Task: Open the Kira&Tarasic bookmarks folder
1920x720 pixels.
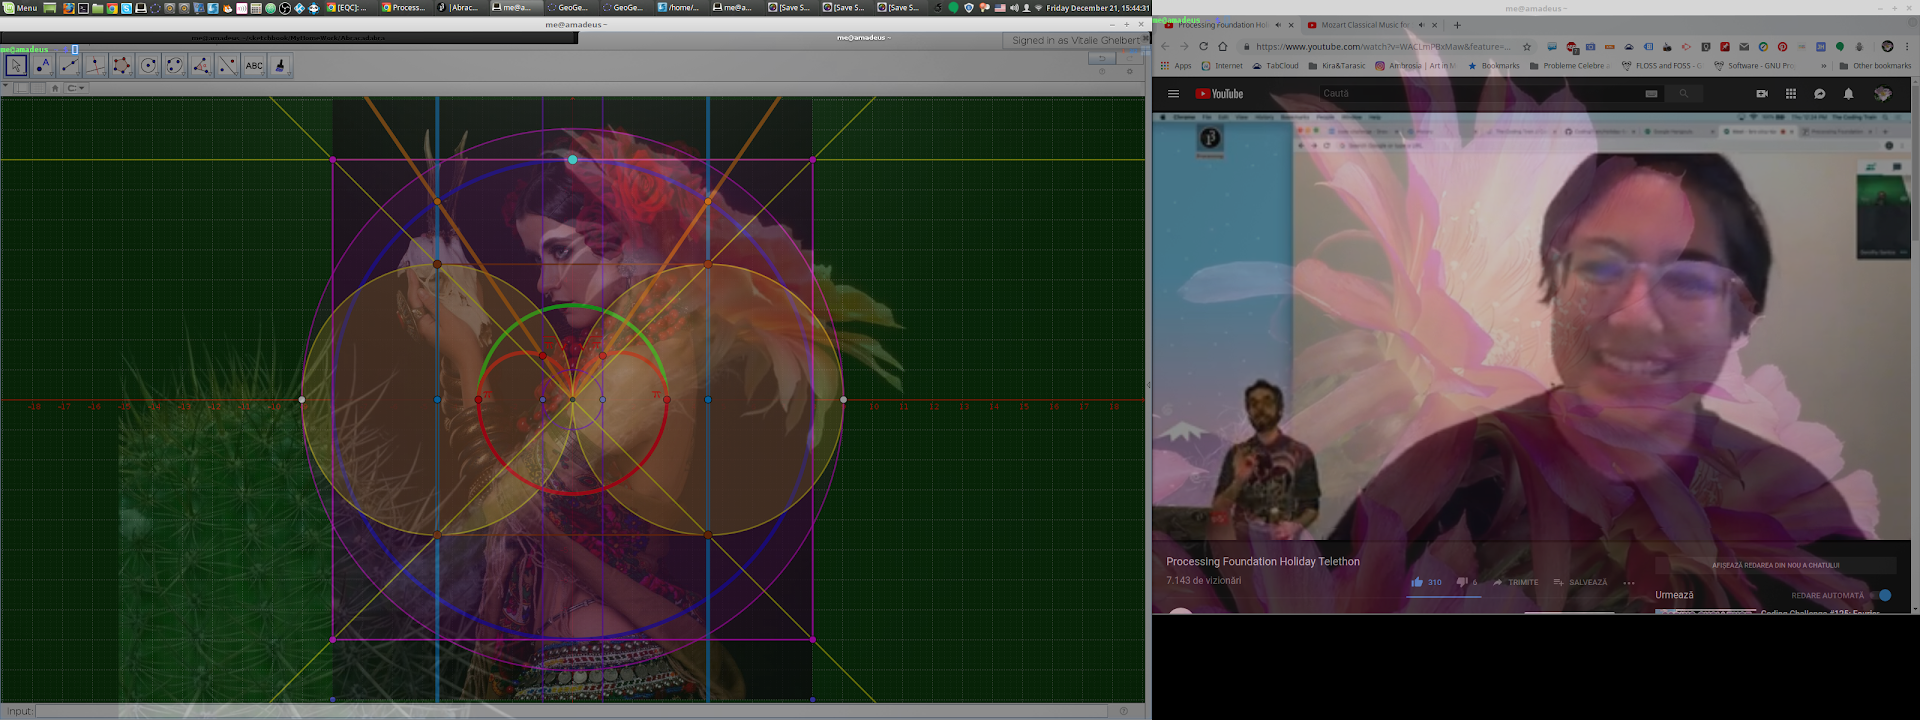Action: (x=1337, y=66)
